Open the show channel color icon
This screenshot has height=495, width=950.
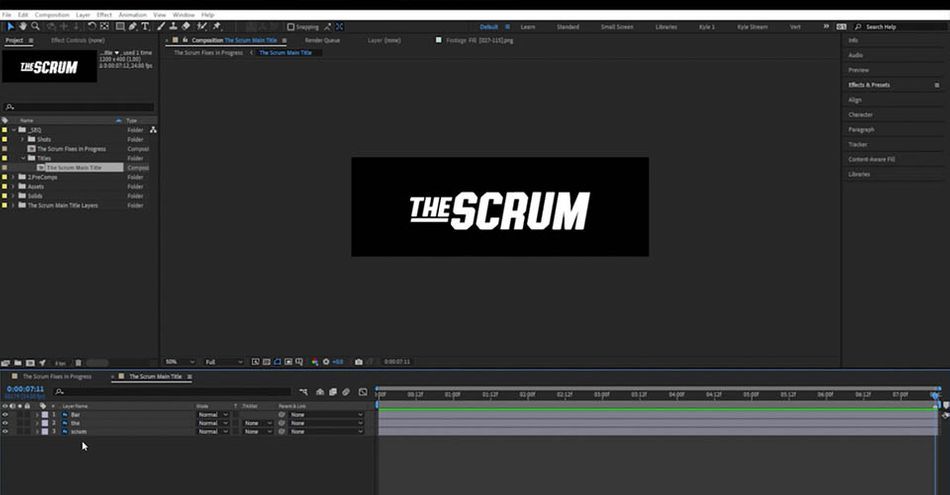[x=315, y=362]
